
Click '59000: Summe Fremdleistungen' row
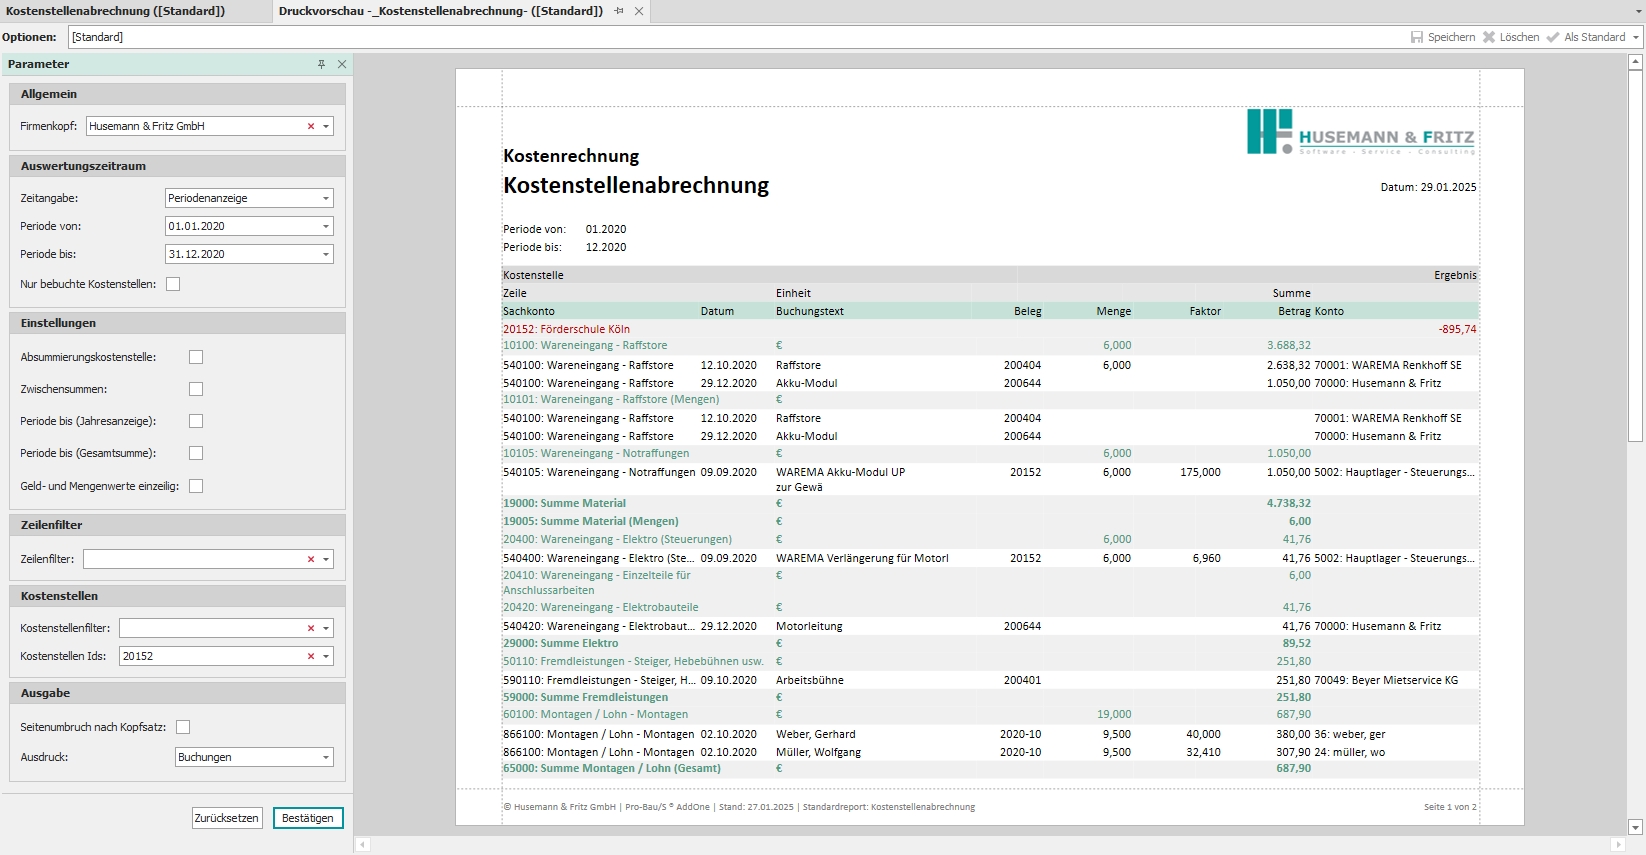(990, 697)
